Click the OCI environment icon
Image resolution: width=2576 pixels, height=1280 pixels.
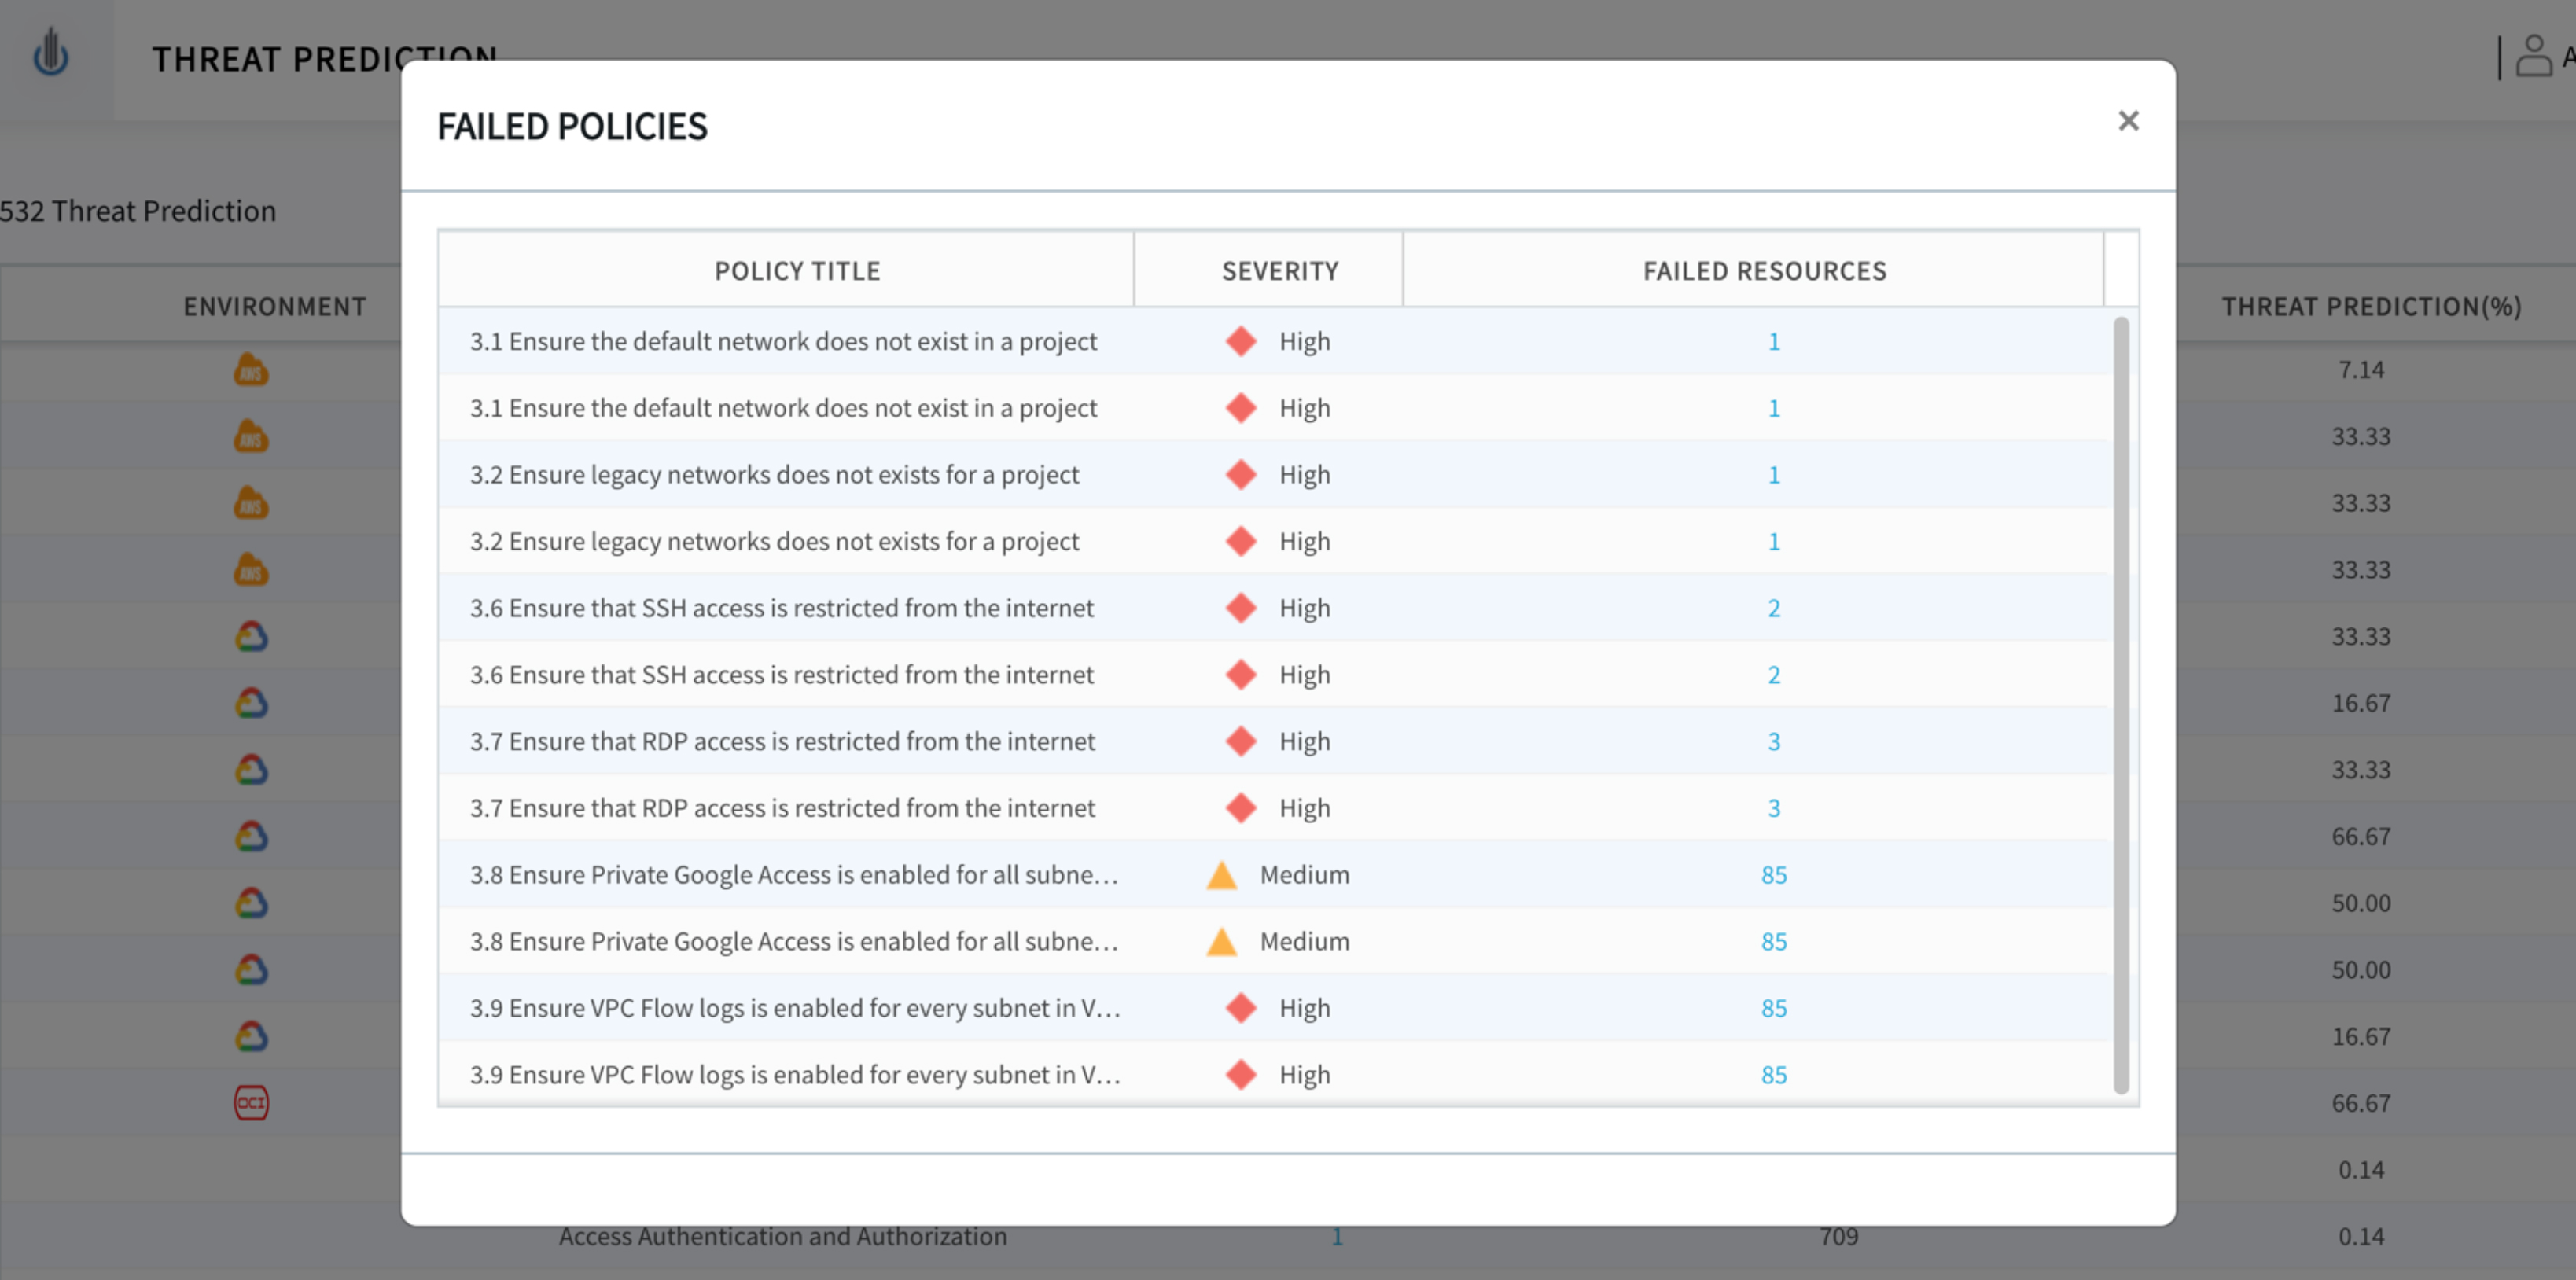(251, 1103)
